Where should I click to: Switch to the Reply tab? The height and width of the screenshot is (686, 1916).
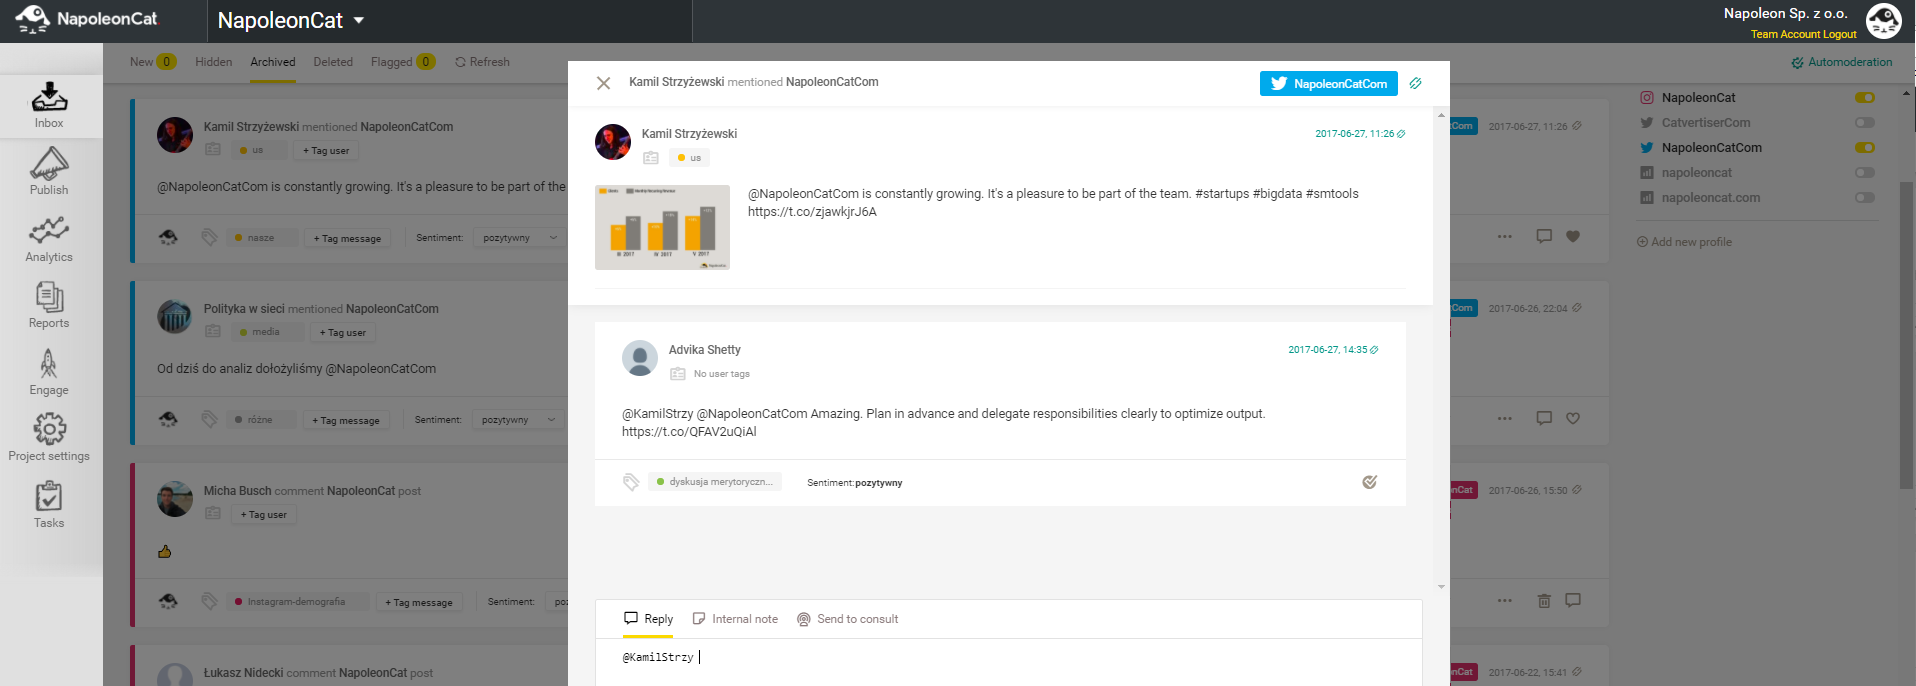[648, 619]
